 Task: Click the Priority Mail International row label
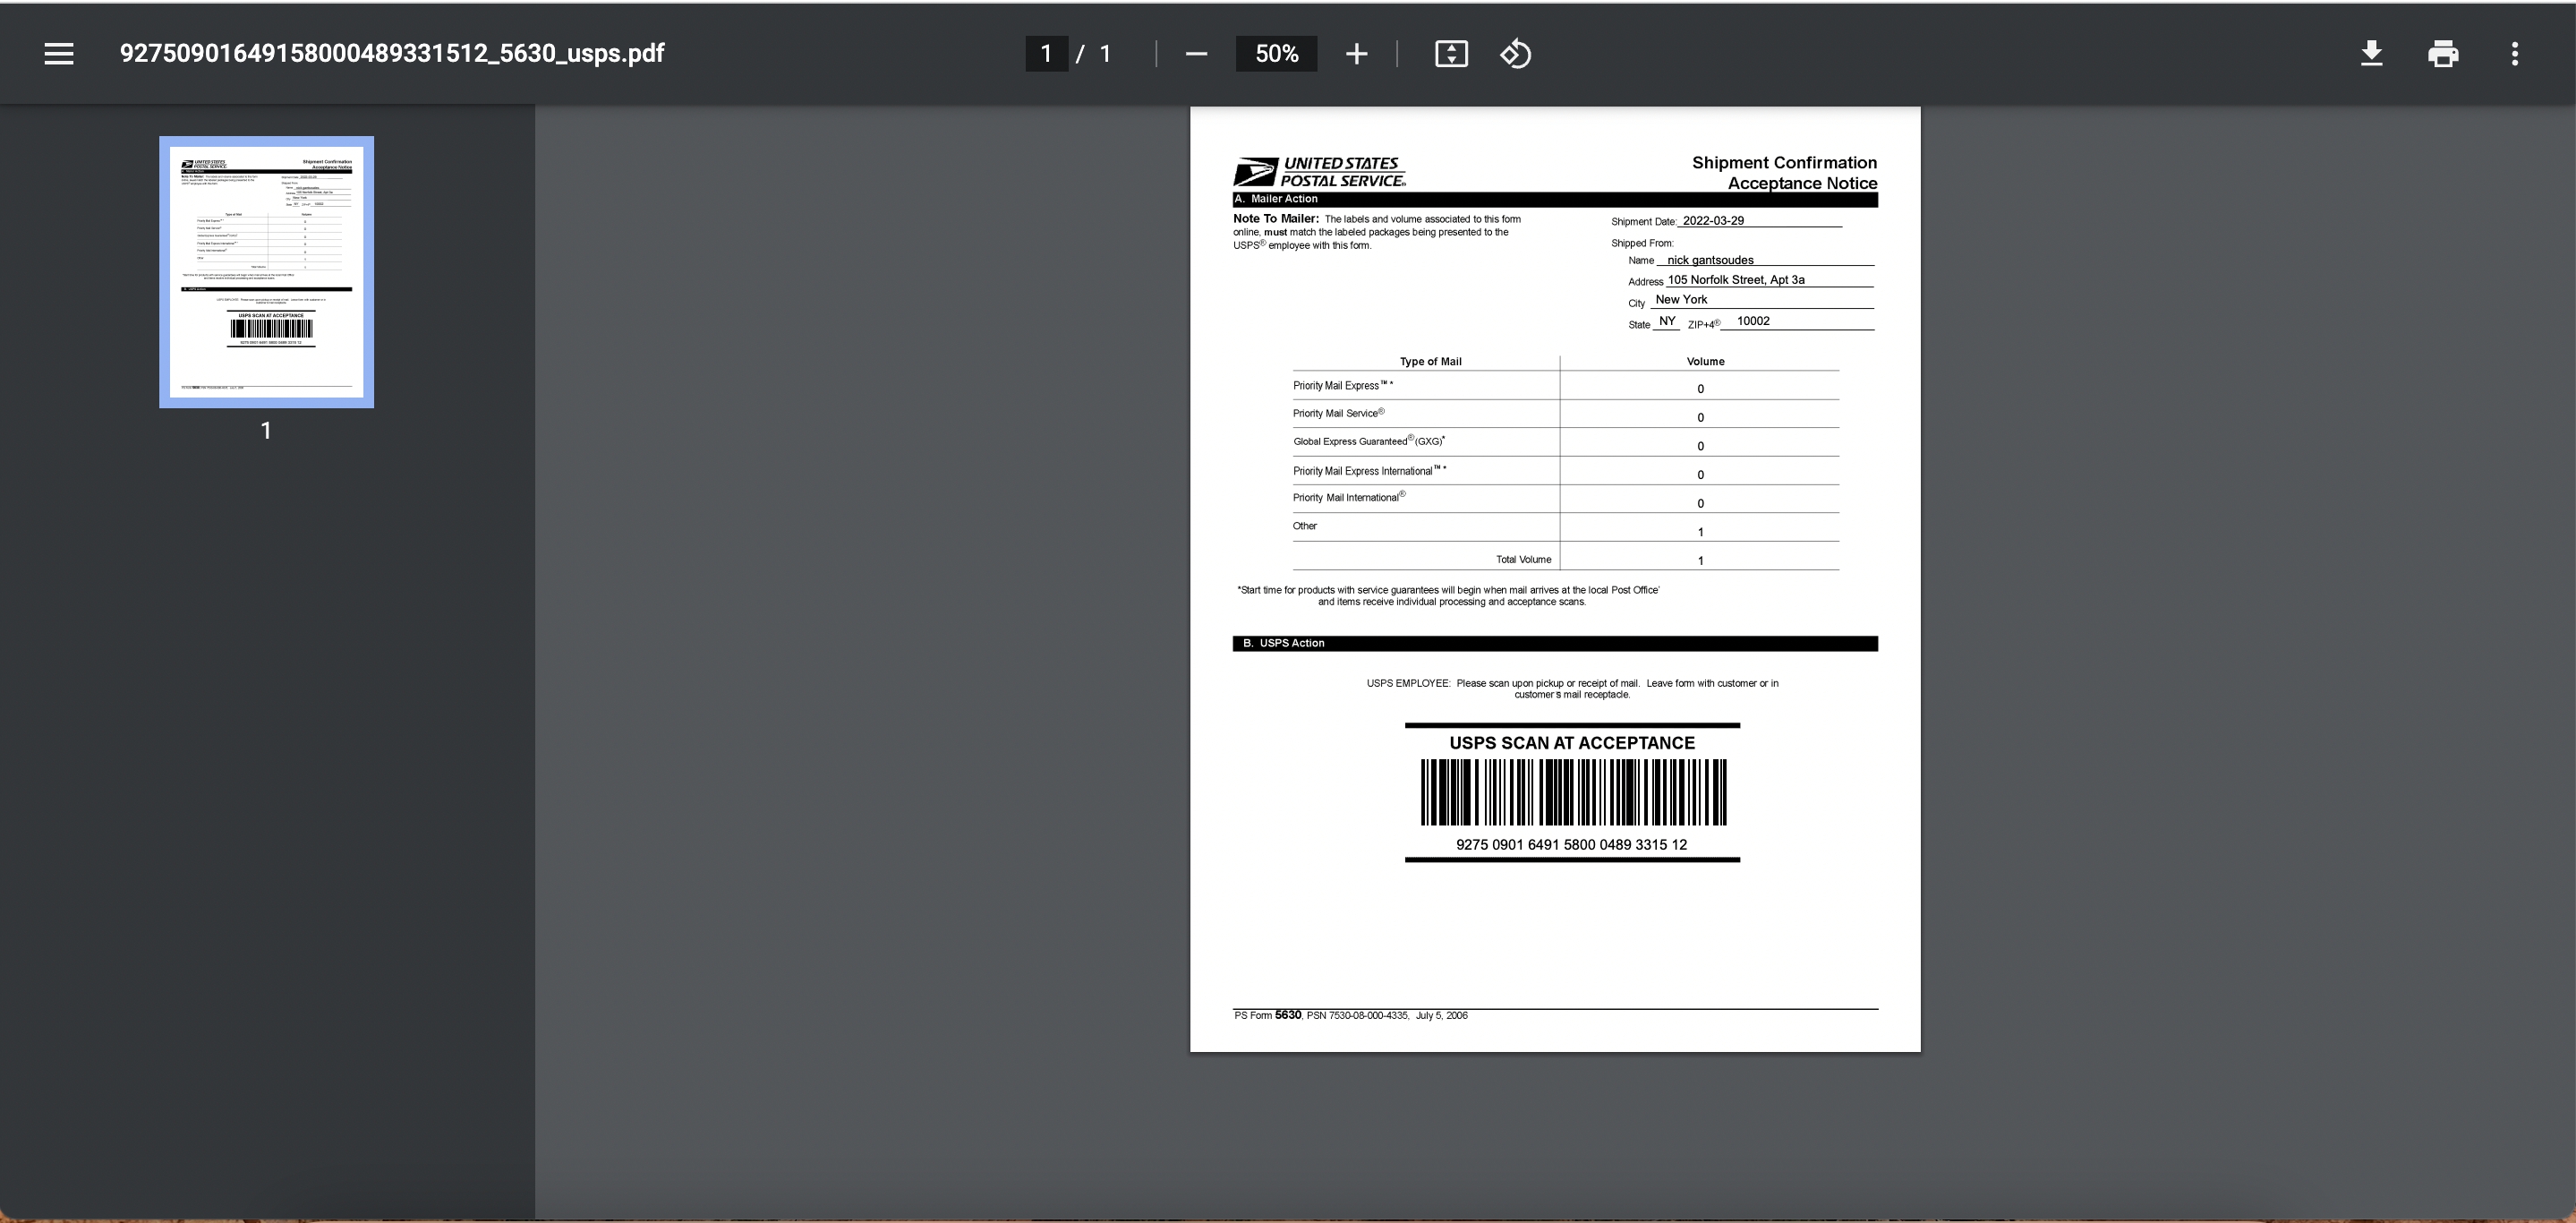[1349, 497]
